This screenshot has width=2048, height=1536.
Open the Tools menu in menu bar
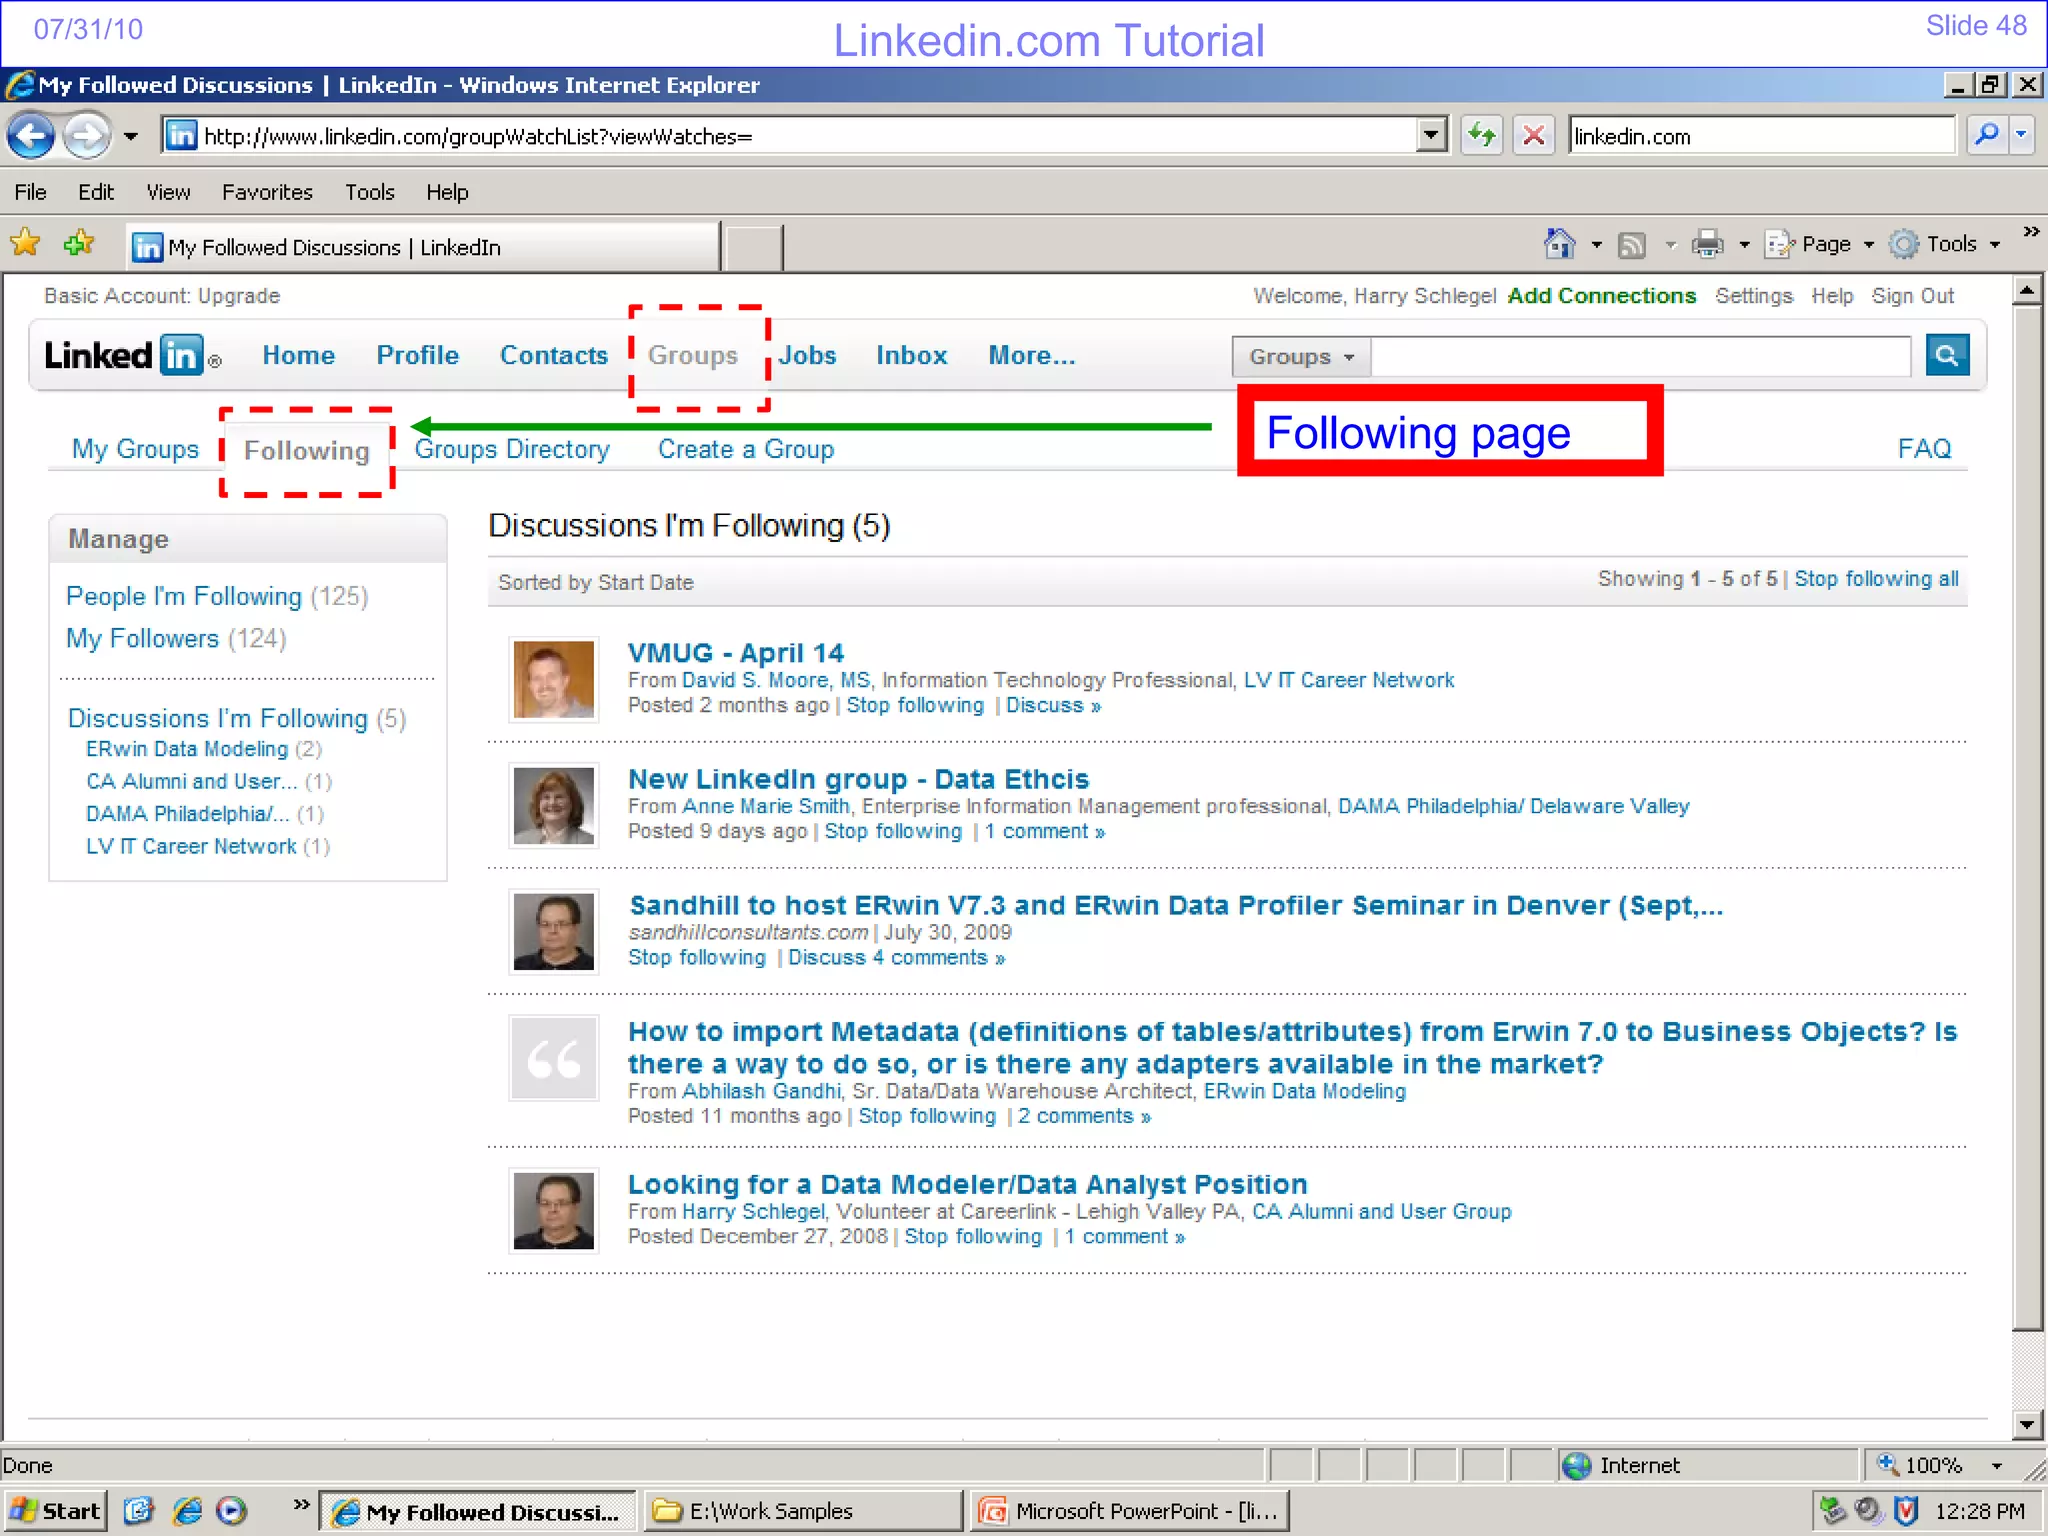coord(370,192)
